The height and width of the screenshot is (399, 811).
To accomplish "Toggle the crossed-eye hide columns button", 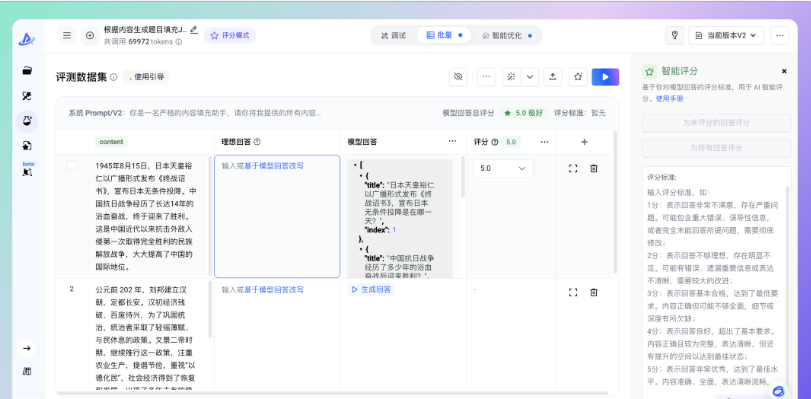I will 458,77.
